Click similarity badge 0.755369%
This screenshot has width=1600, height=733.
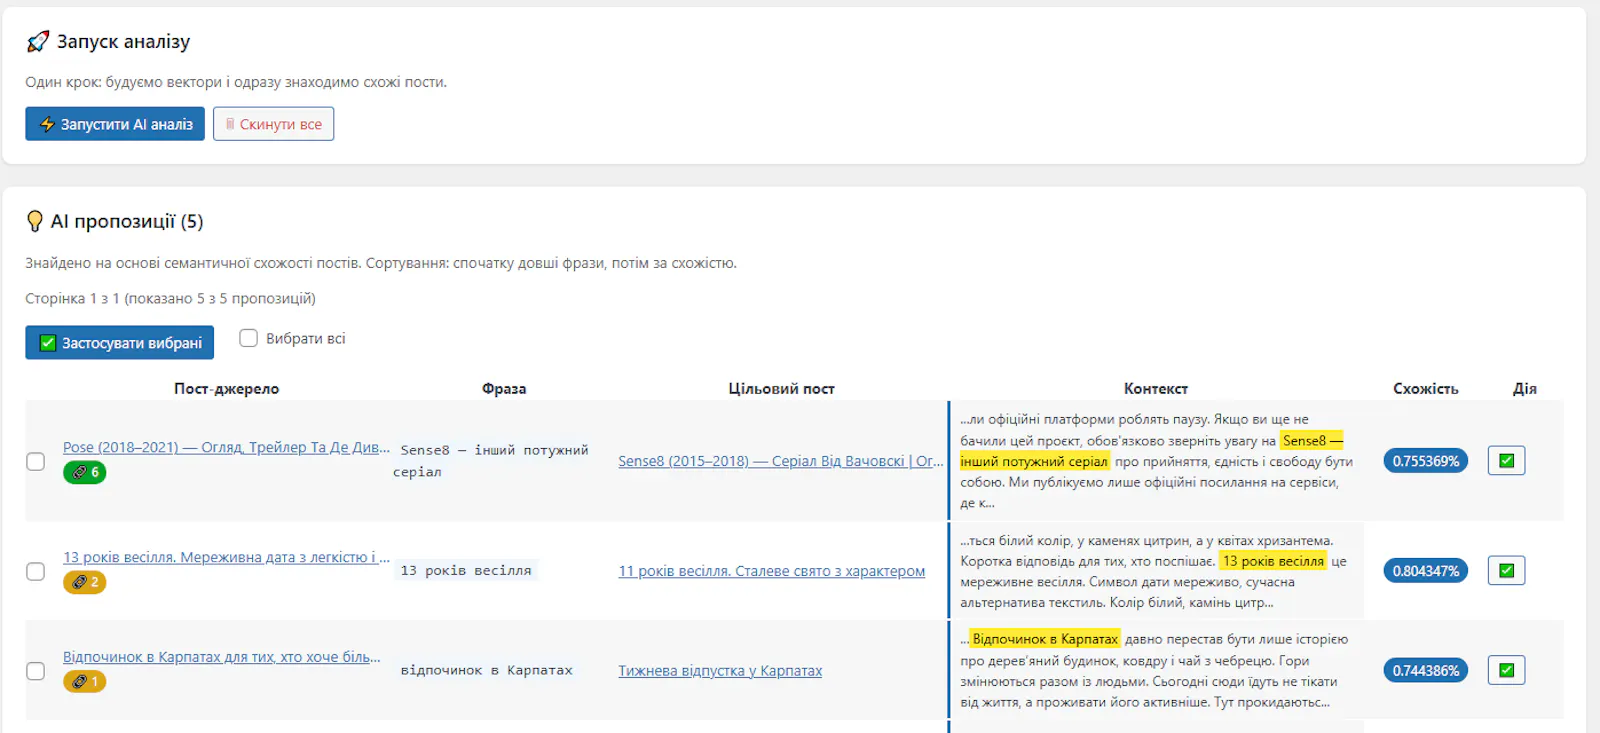(1426, 461)
